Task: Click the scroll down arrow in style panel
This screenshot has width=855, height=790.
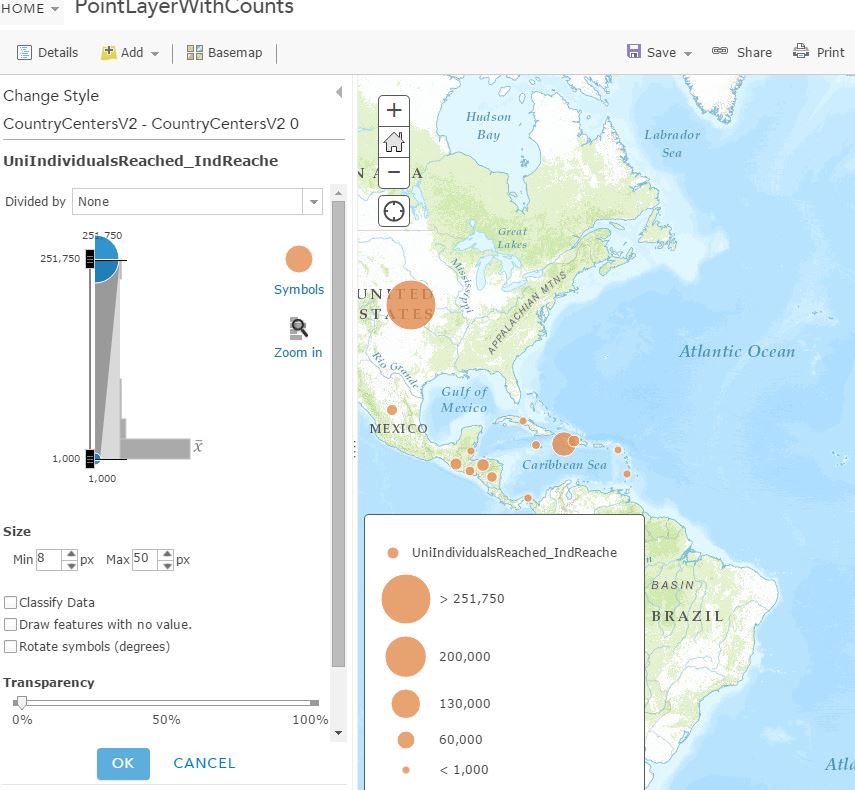Action: click(338, 733)
